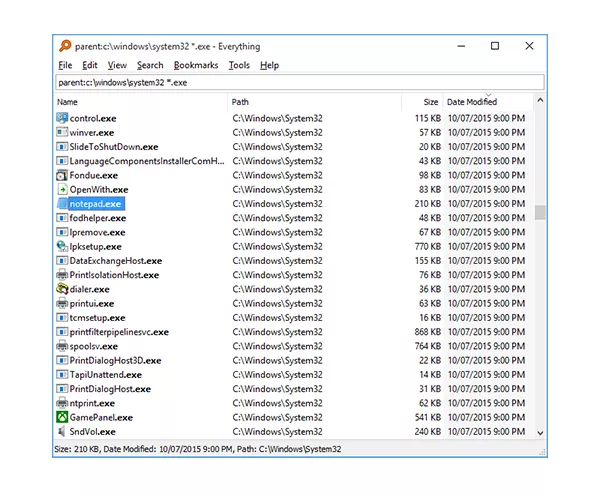Open the Edit menu
The width and height of the screenshot is (600, 494).
(90, 65)
